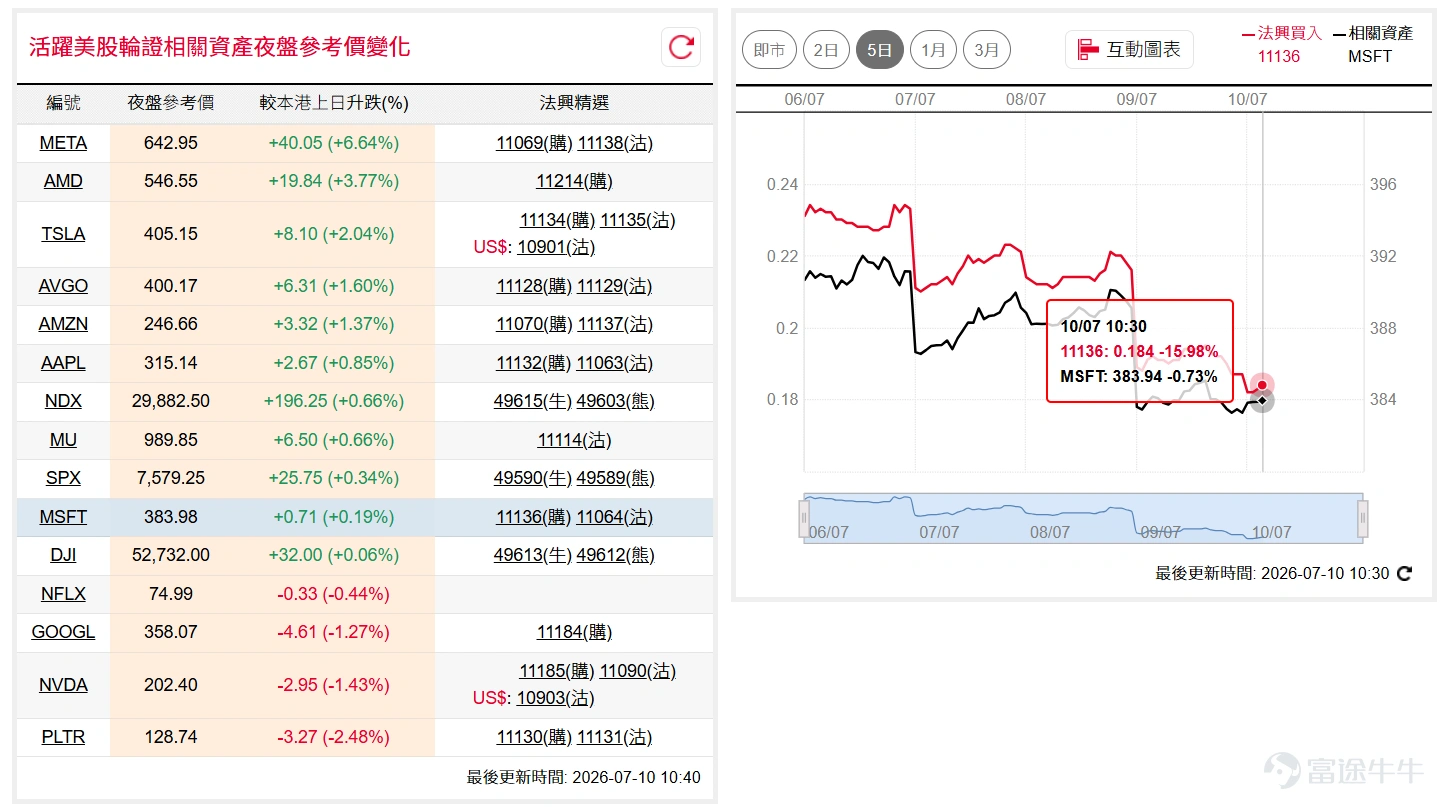Open the PLTR stock link
Image resolution: width=1444 pixels, height=807 pixels.
point(63,737)
